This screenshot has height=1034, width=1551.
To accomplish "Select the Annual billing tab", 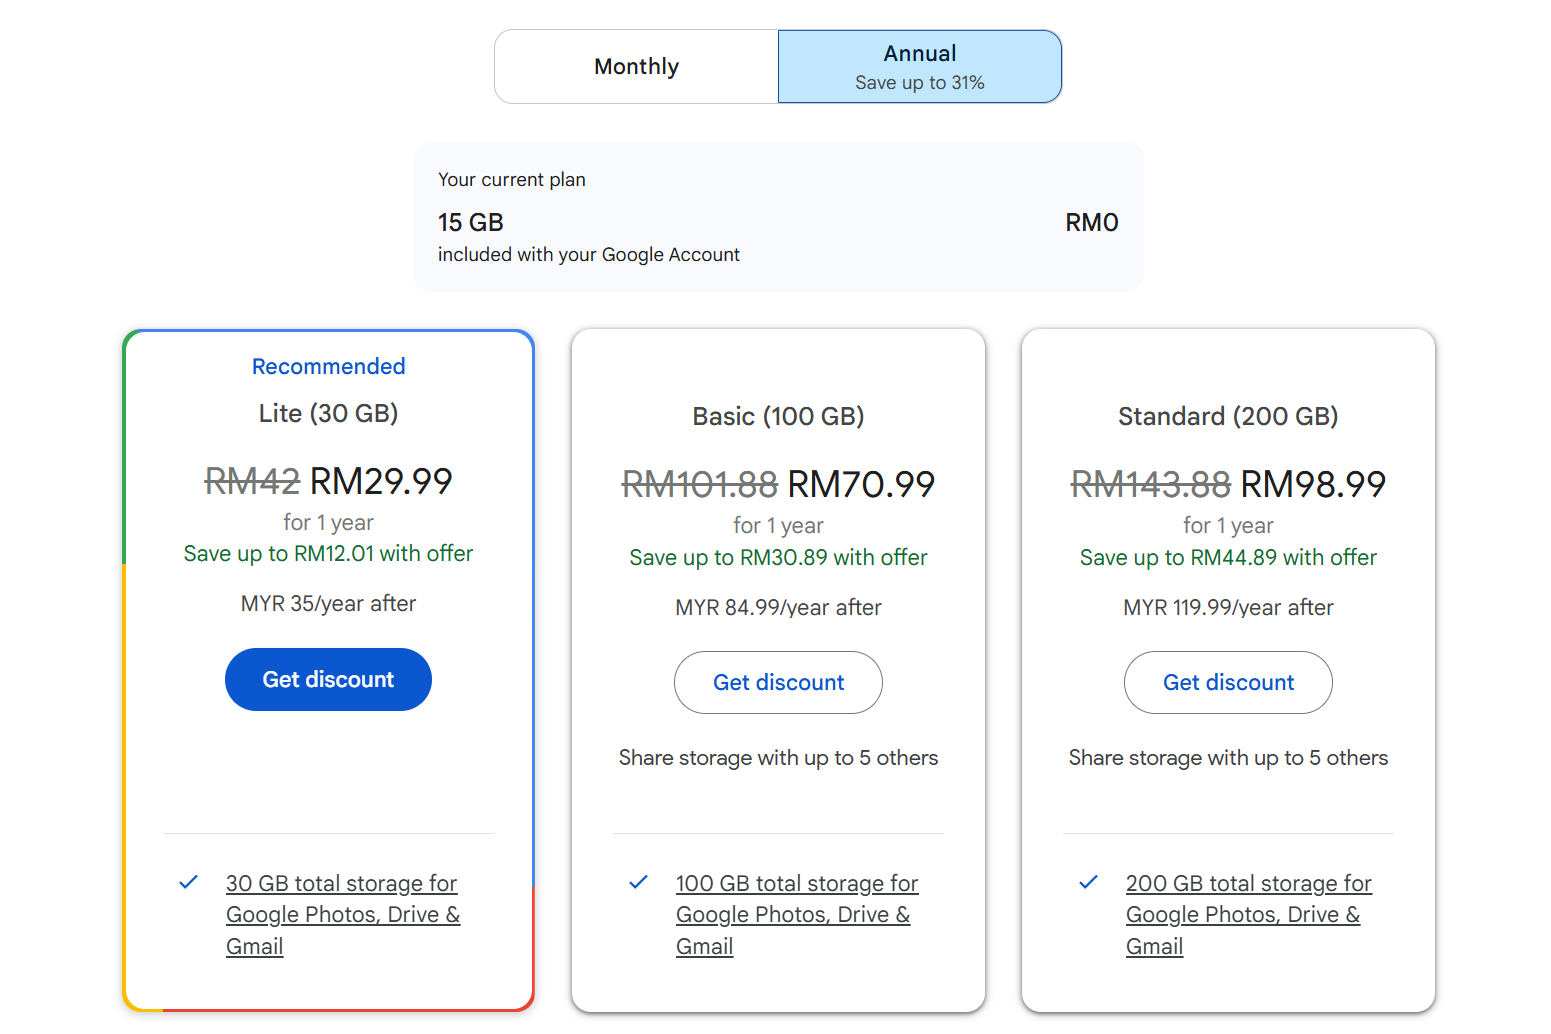I will (x=919, y=67).
